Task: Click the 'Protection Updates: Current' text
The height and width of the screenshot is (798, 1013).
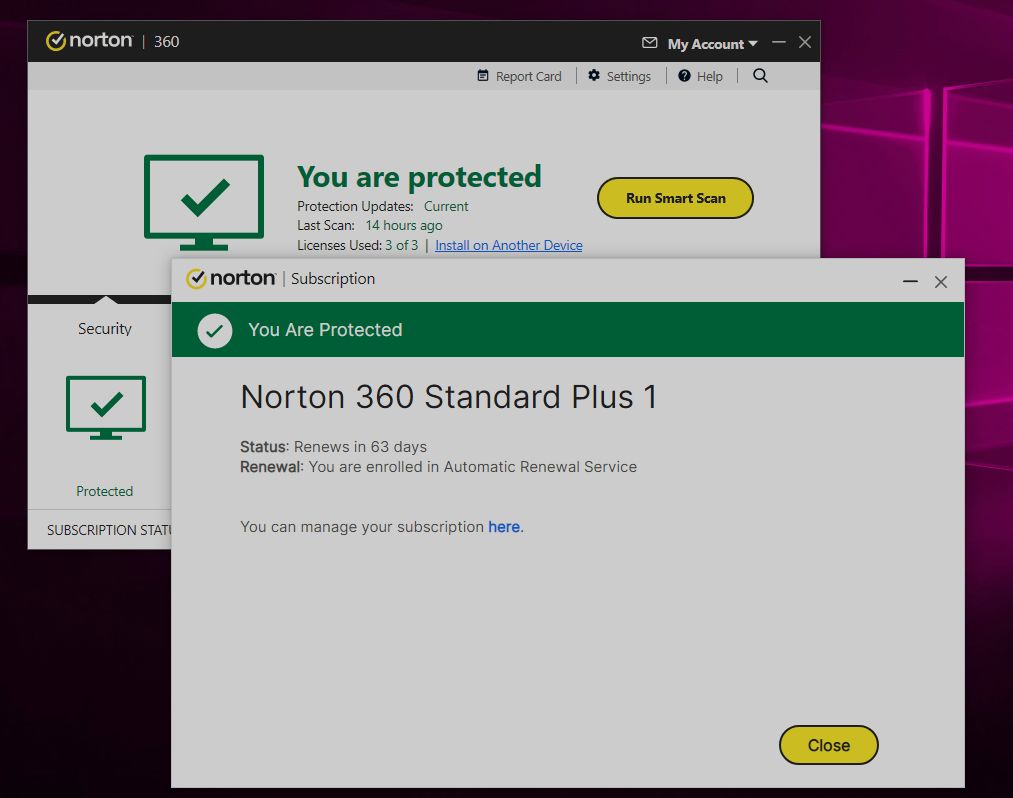Action: pos(382,206)
